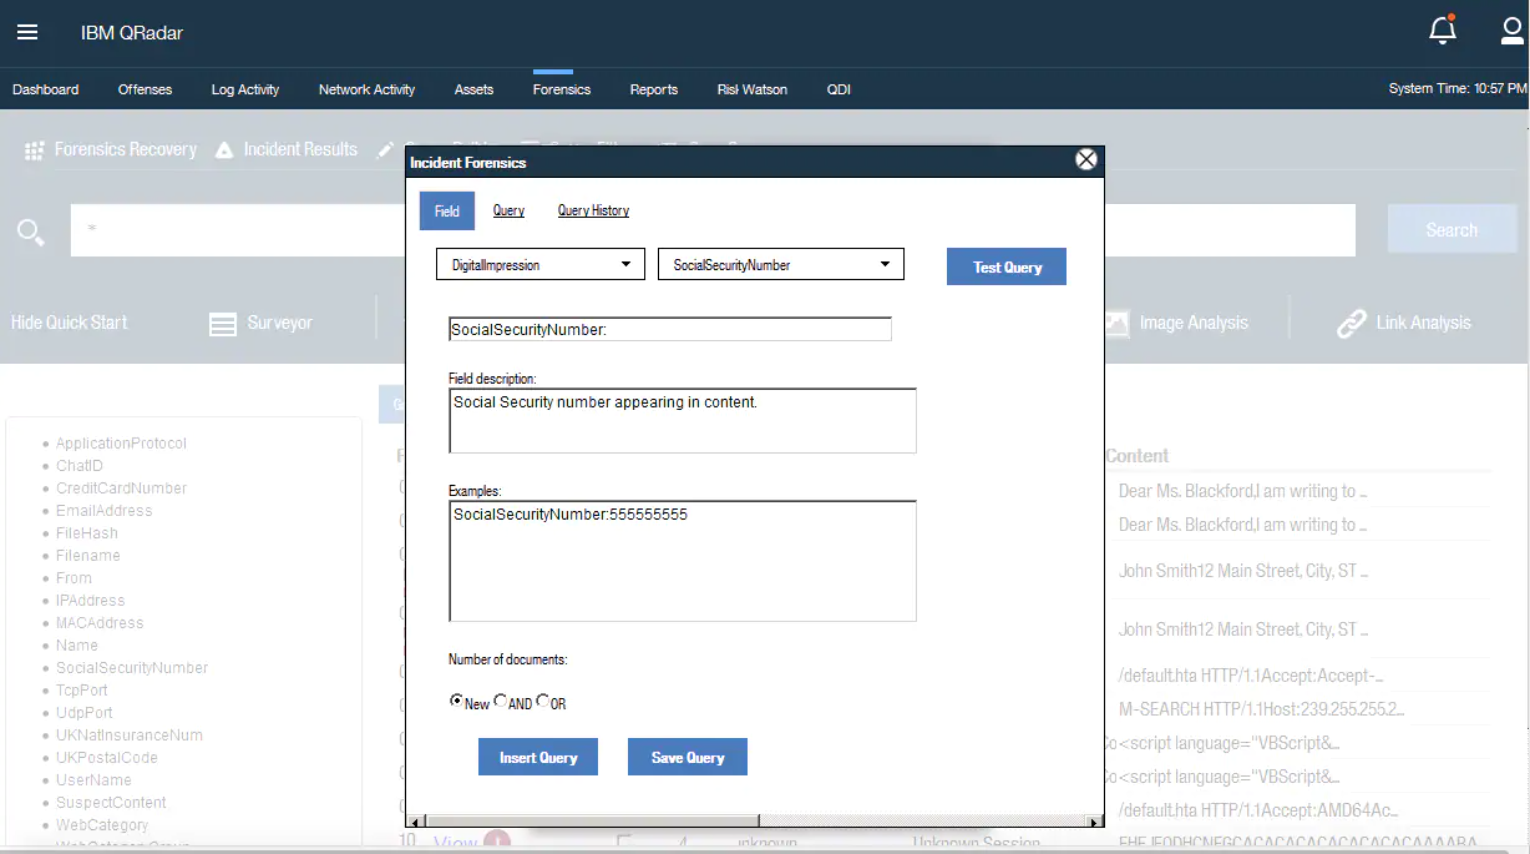Click the Content column header
Image resolution: width=1530 pixels, height=854 pixels.
click(1137, 456)
